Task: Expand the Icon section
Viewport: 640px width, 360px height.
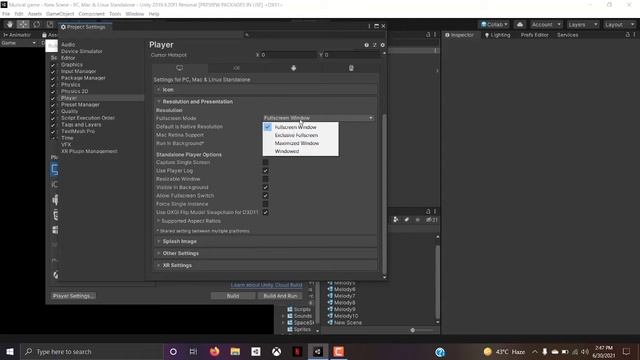Action: (265, 89)
